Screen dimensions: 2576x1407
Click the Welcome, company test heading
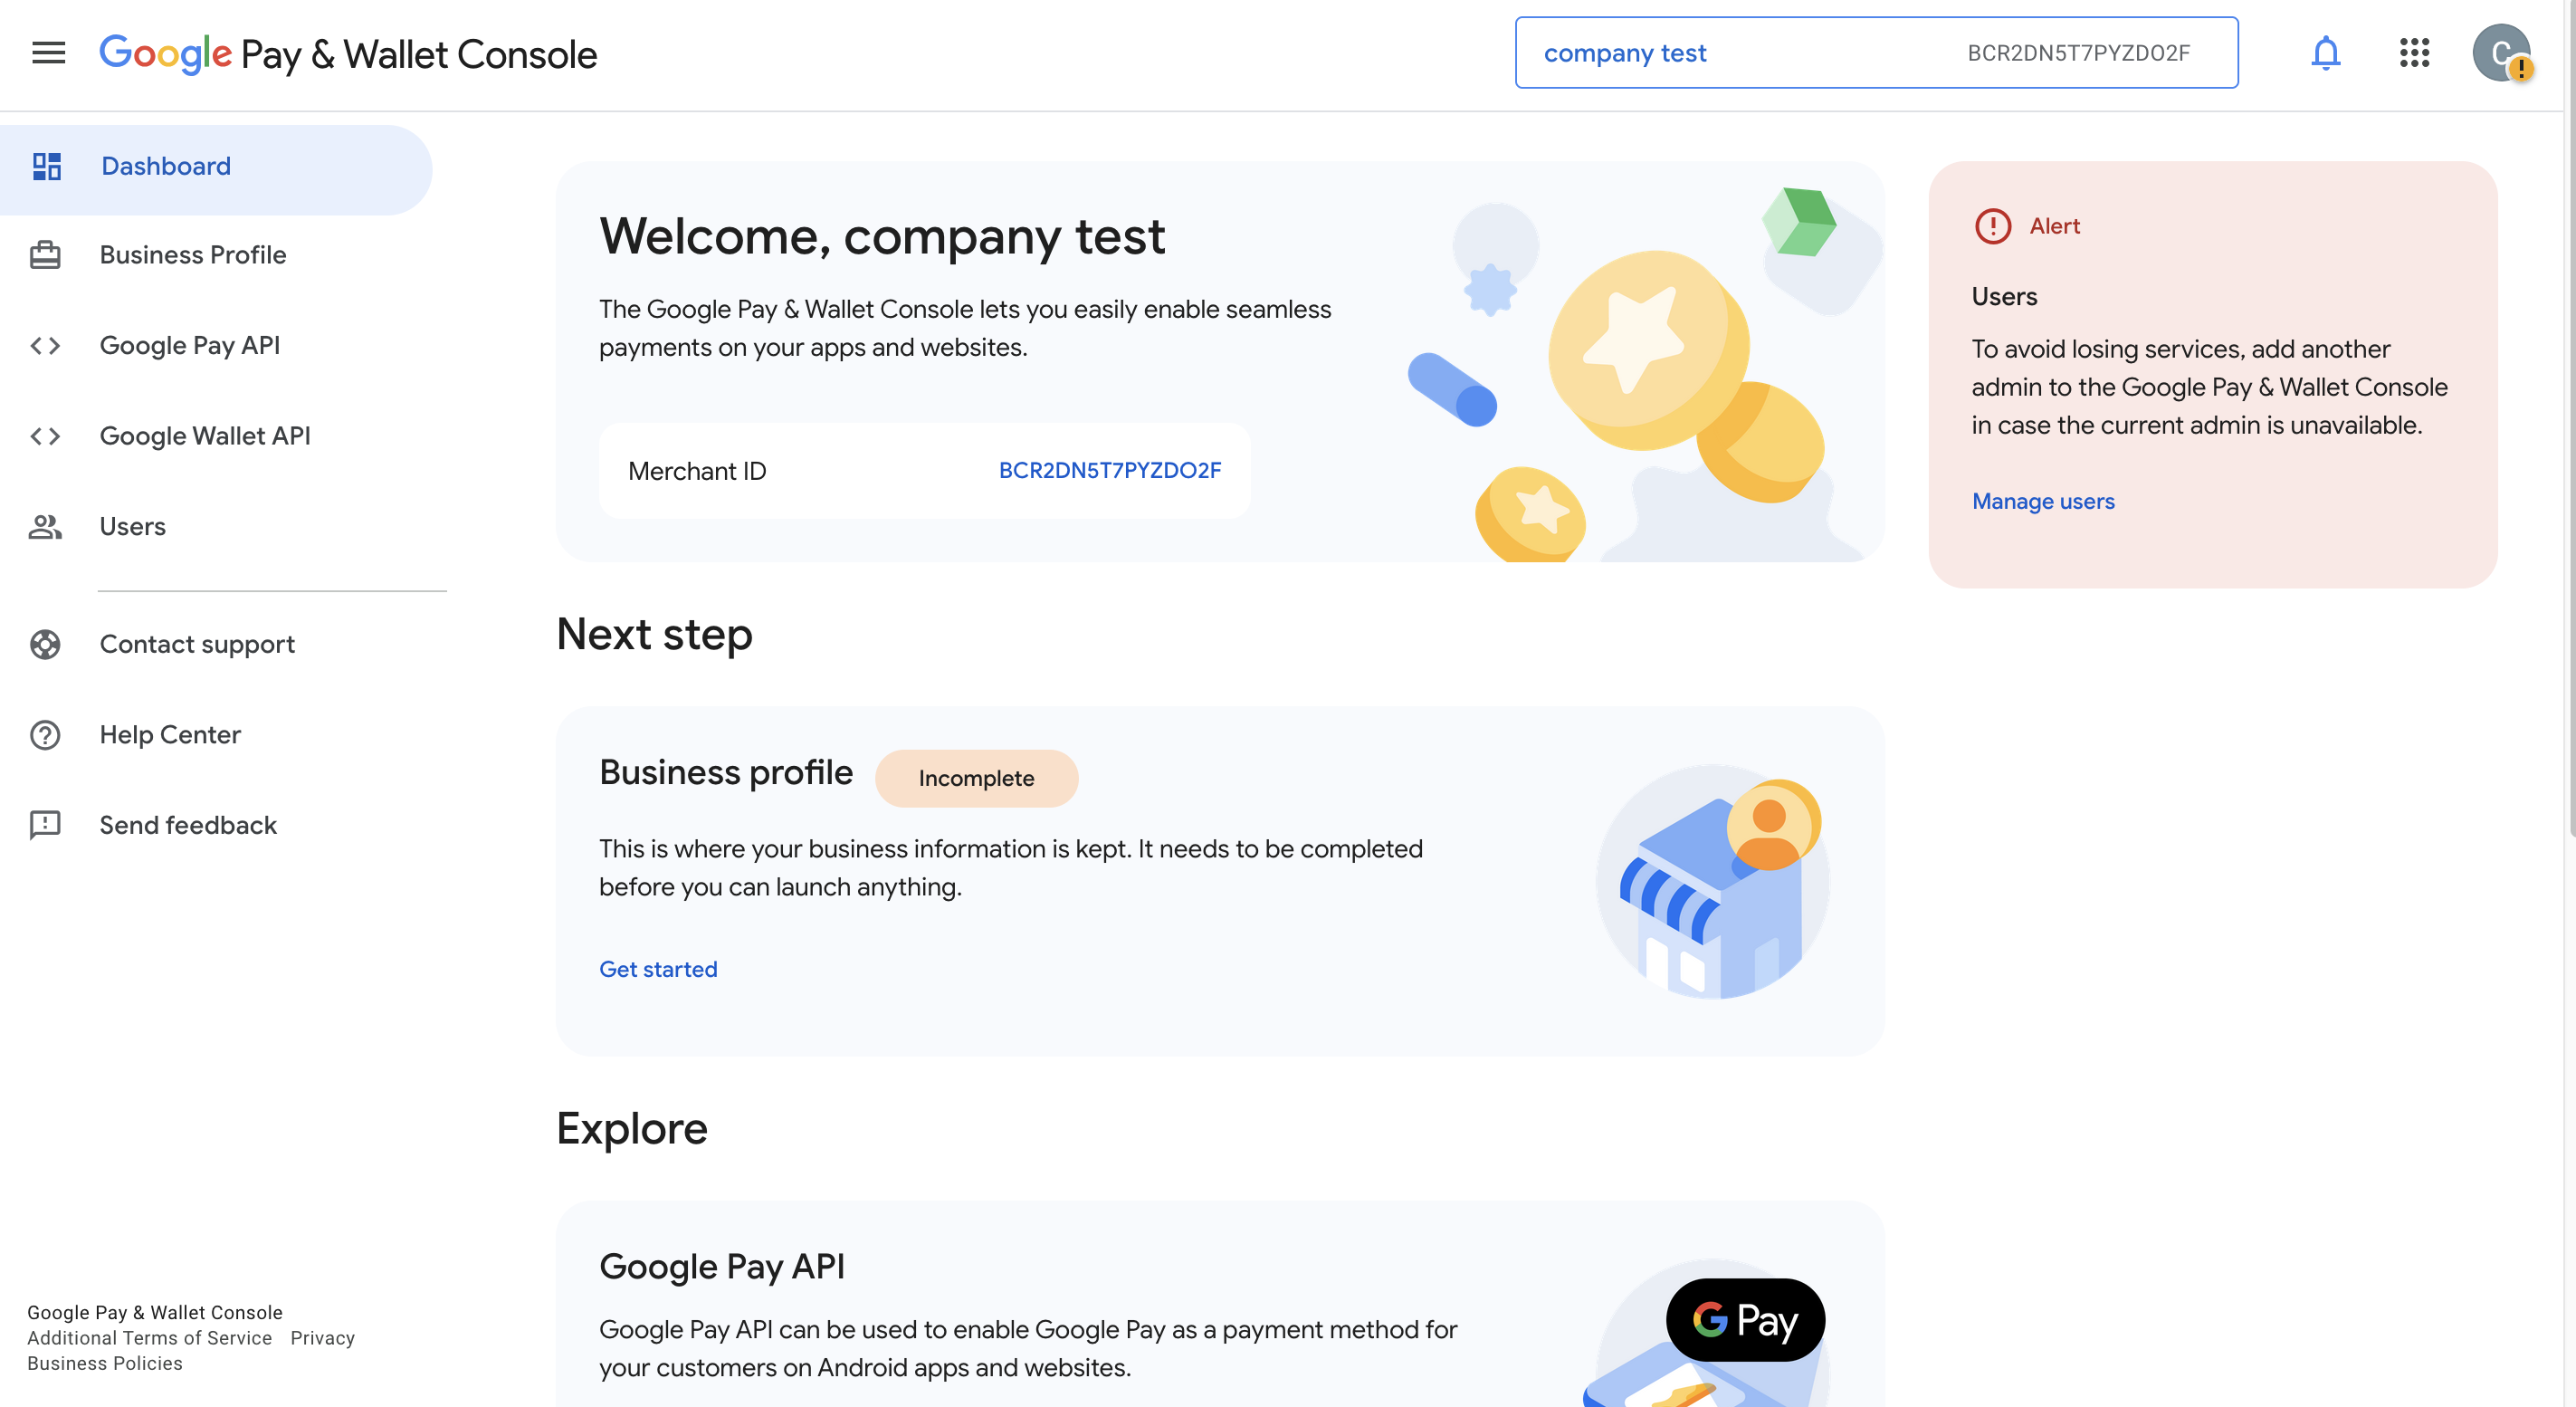882,237
